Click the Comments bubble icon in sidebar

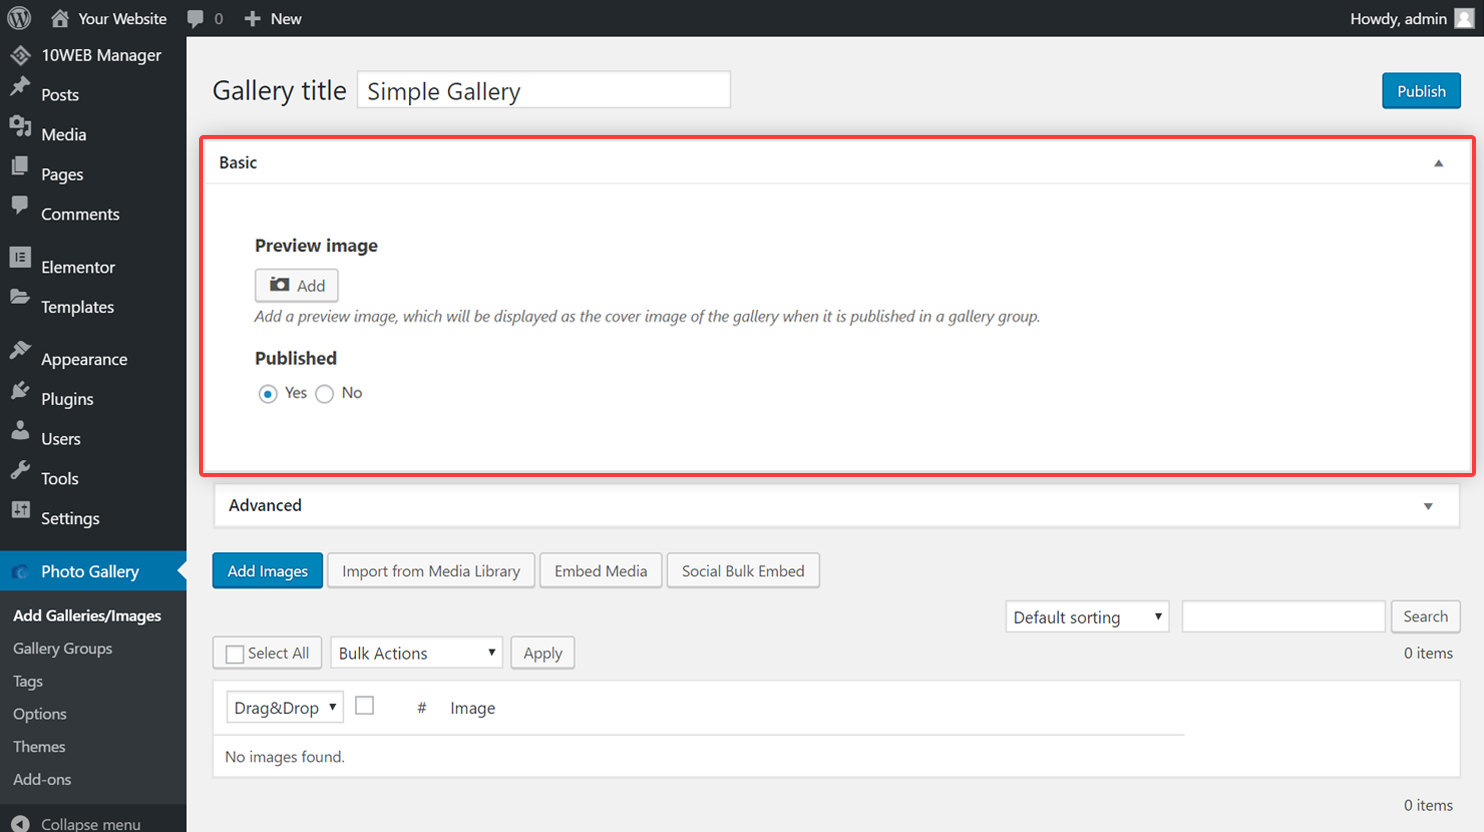pyautogui.click(x=20, y=206)
